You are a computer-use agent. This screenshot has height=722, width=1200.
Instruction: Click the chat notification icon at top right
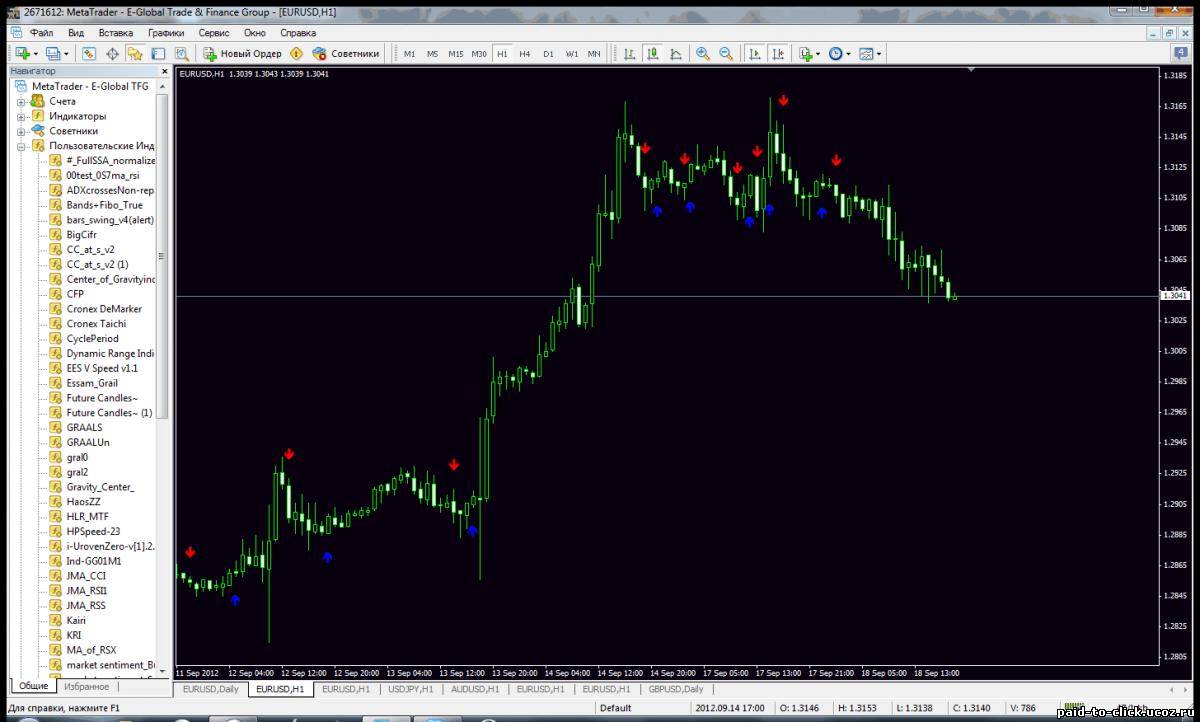pos(1181,53)
